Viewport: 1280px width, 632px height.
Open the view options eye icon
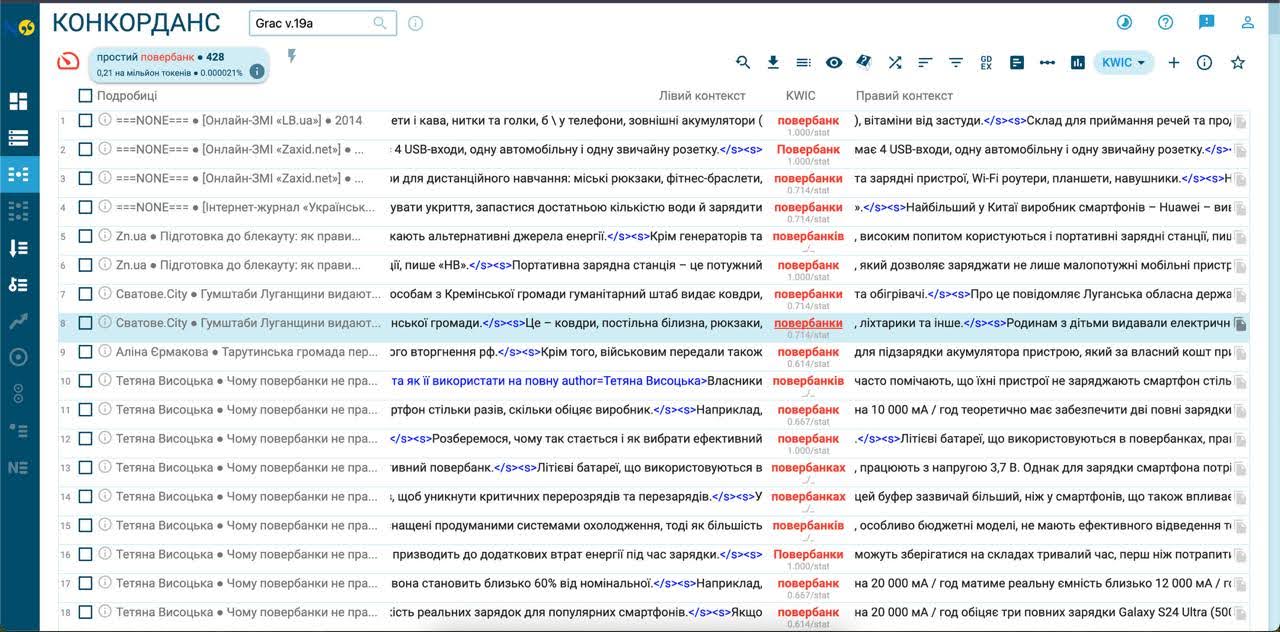834,62
